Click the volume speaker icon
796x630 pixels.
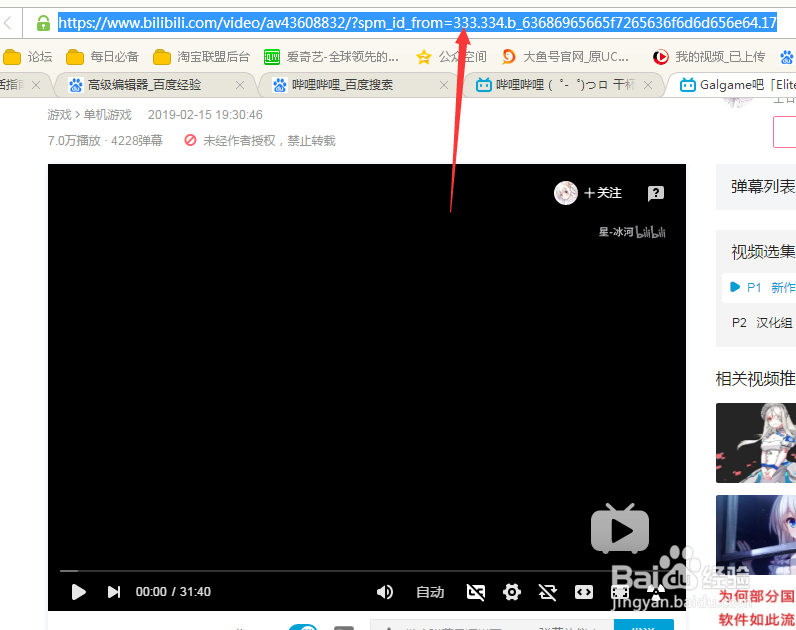click(385, 592)
